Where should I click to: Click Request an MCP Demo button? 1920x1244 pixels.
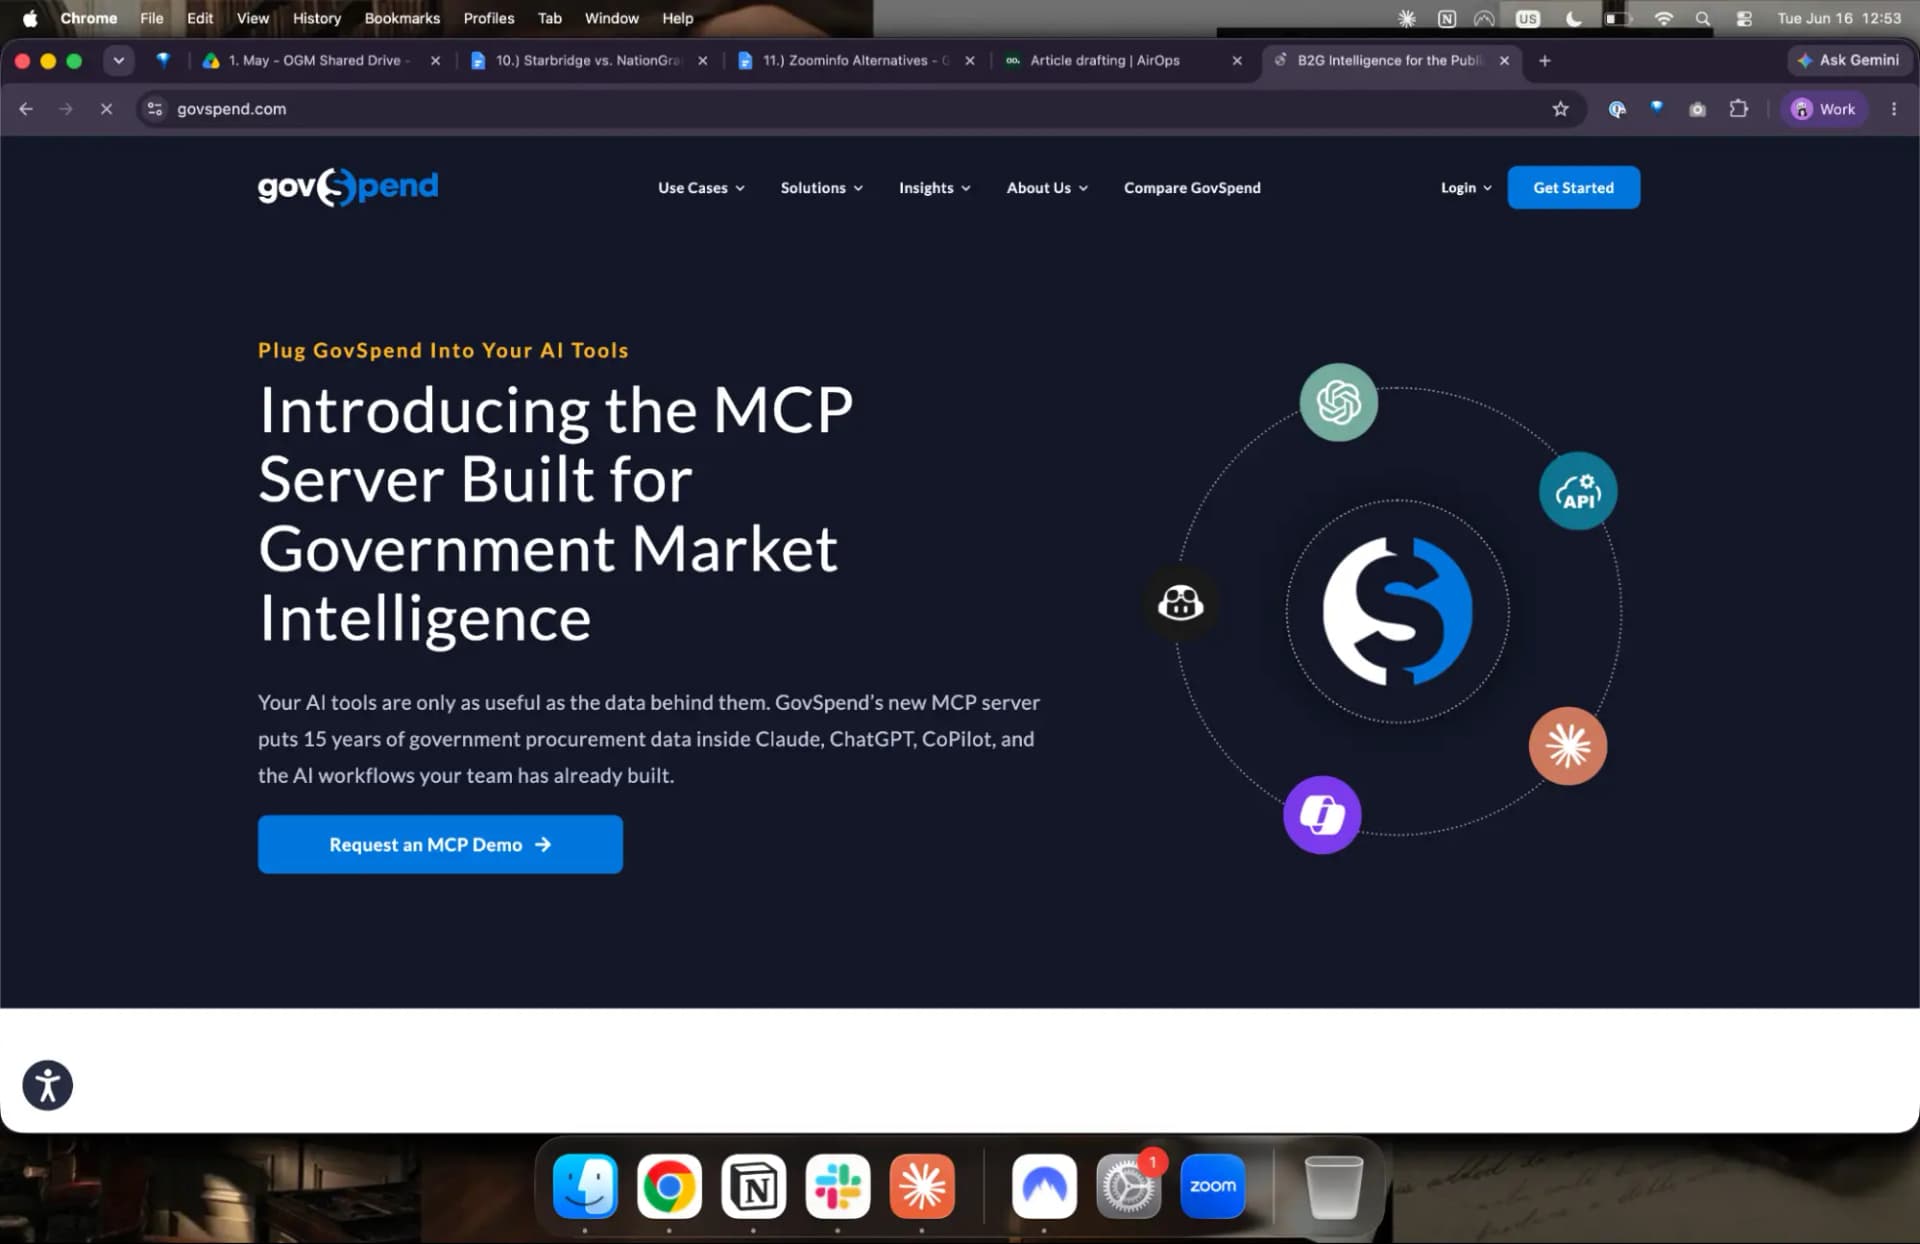(440, 845)
